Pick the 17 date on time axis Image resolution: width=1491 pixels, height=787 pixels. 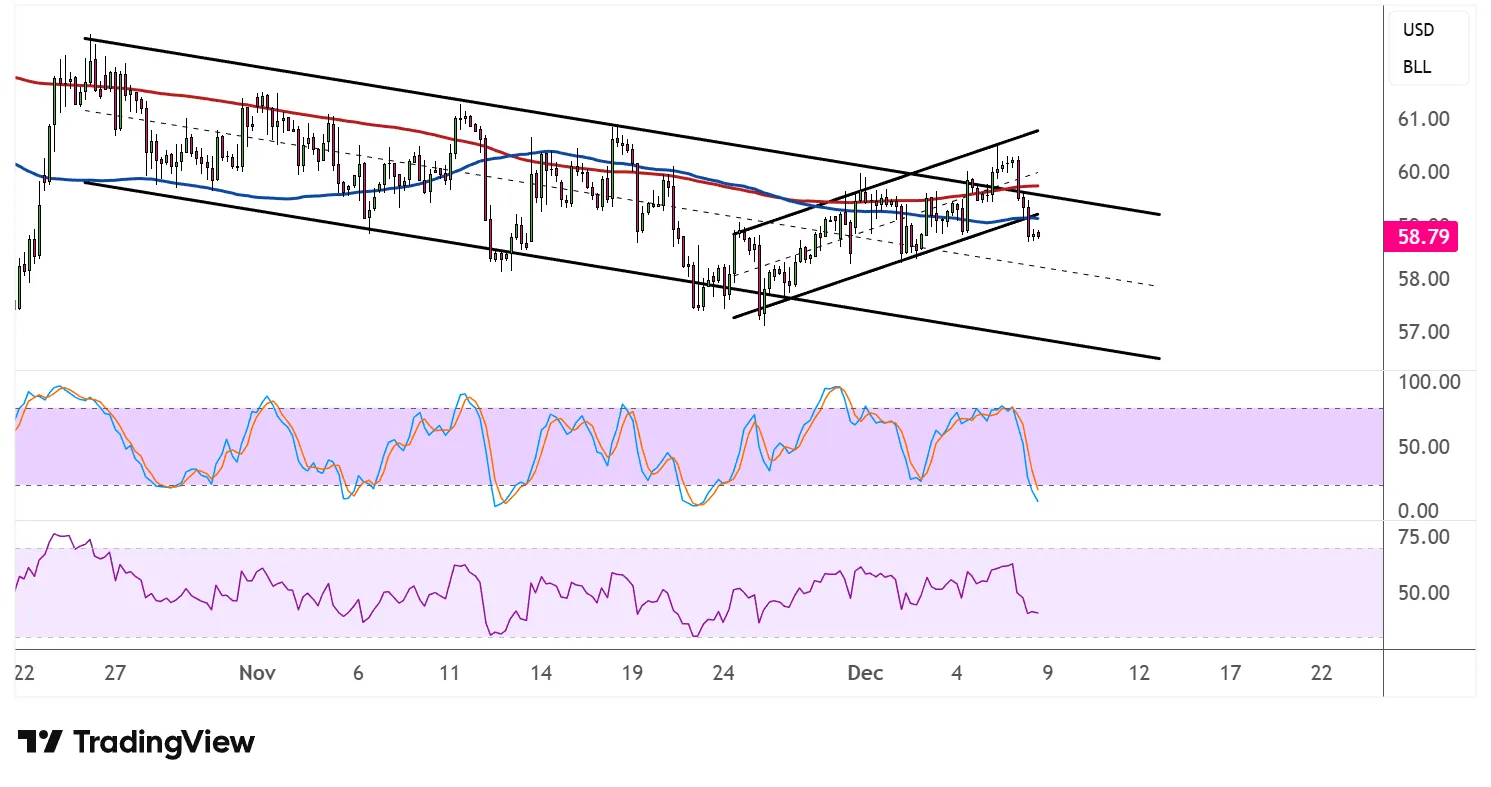point(1230,674)
